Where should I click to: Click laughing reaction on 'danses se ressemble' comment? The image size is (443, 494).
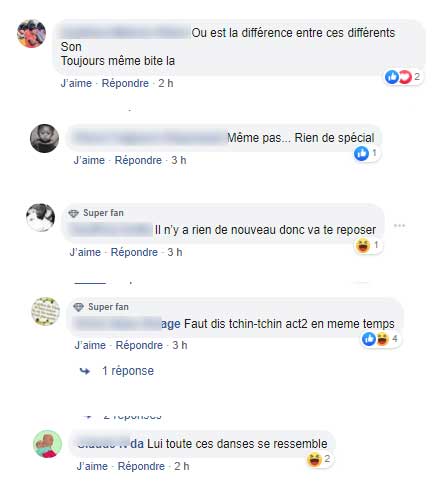pyautogui.click(x=314, y=459)
